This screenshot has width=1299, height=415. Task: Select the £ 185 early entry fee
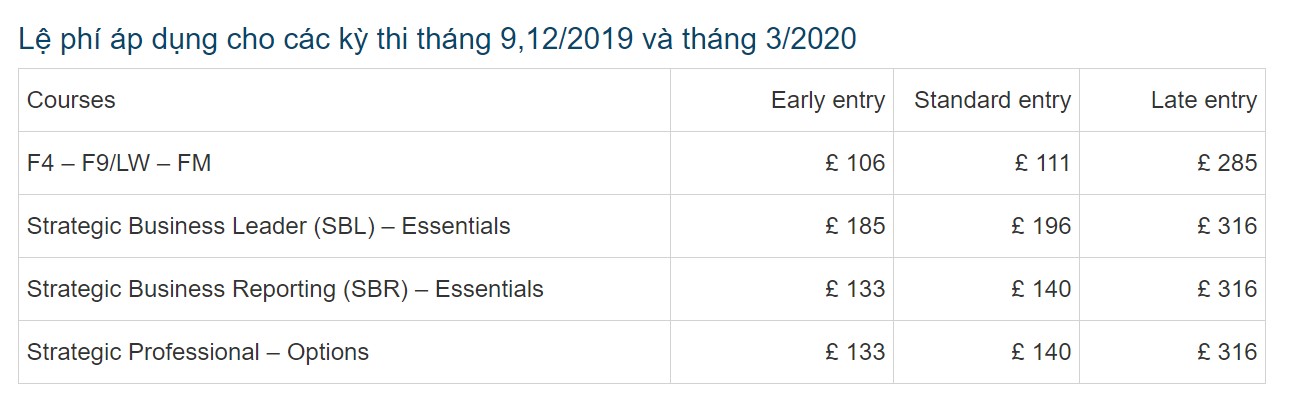(x=855, y=226)
